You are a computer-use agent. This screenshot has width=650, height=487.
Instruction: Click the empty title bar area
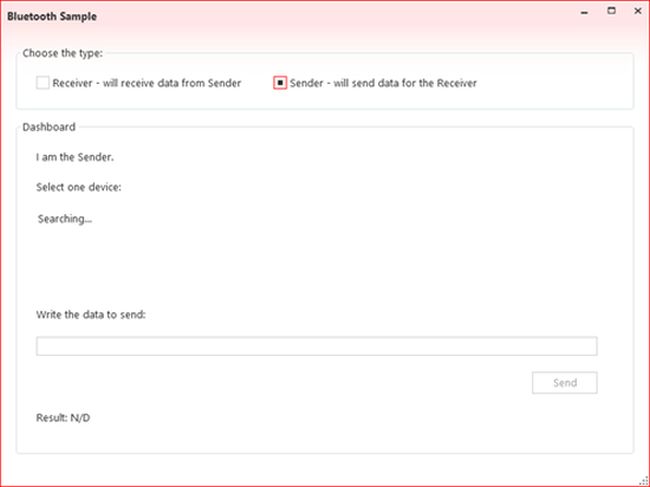coord(330,17)
